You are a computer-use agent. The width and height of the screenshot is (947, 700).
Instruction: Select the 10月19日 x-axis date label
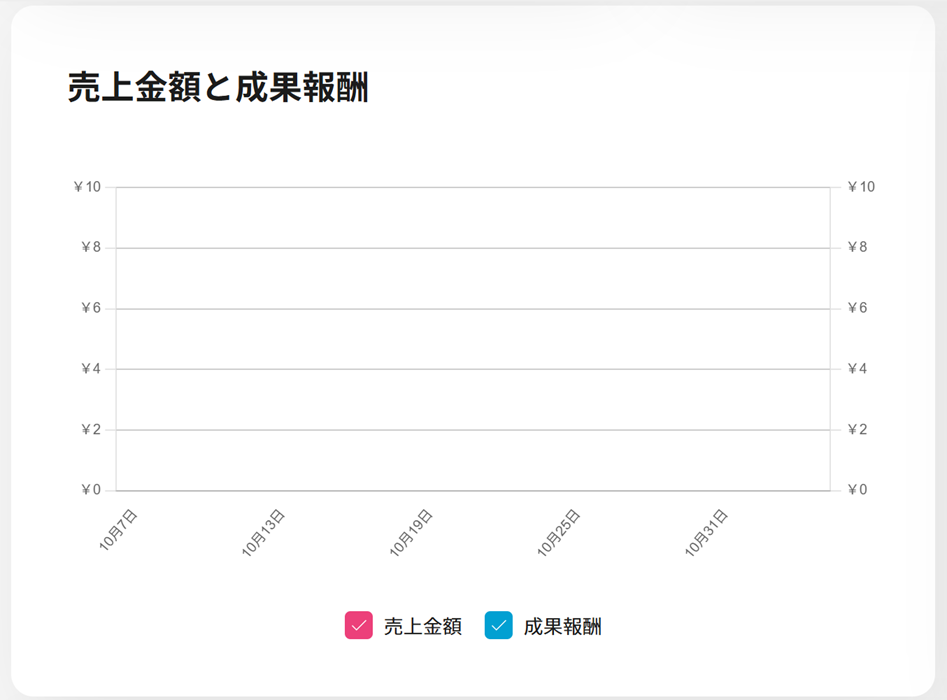[411, 533]
